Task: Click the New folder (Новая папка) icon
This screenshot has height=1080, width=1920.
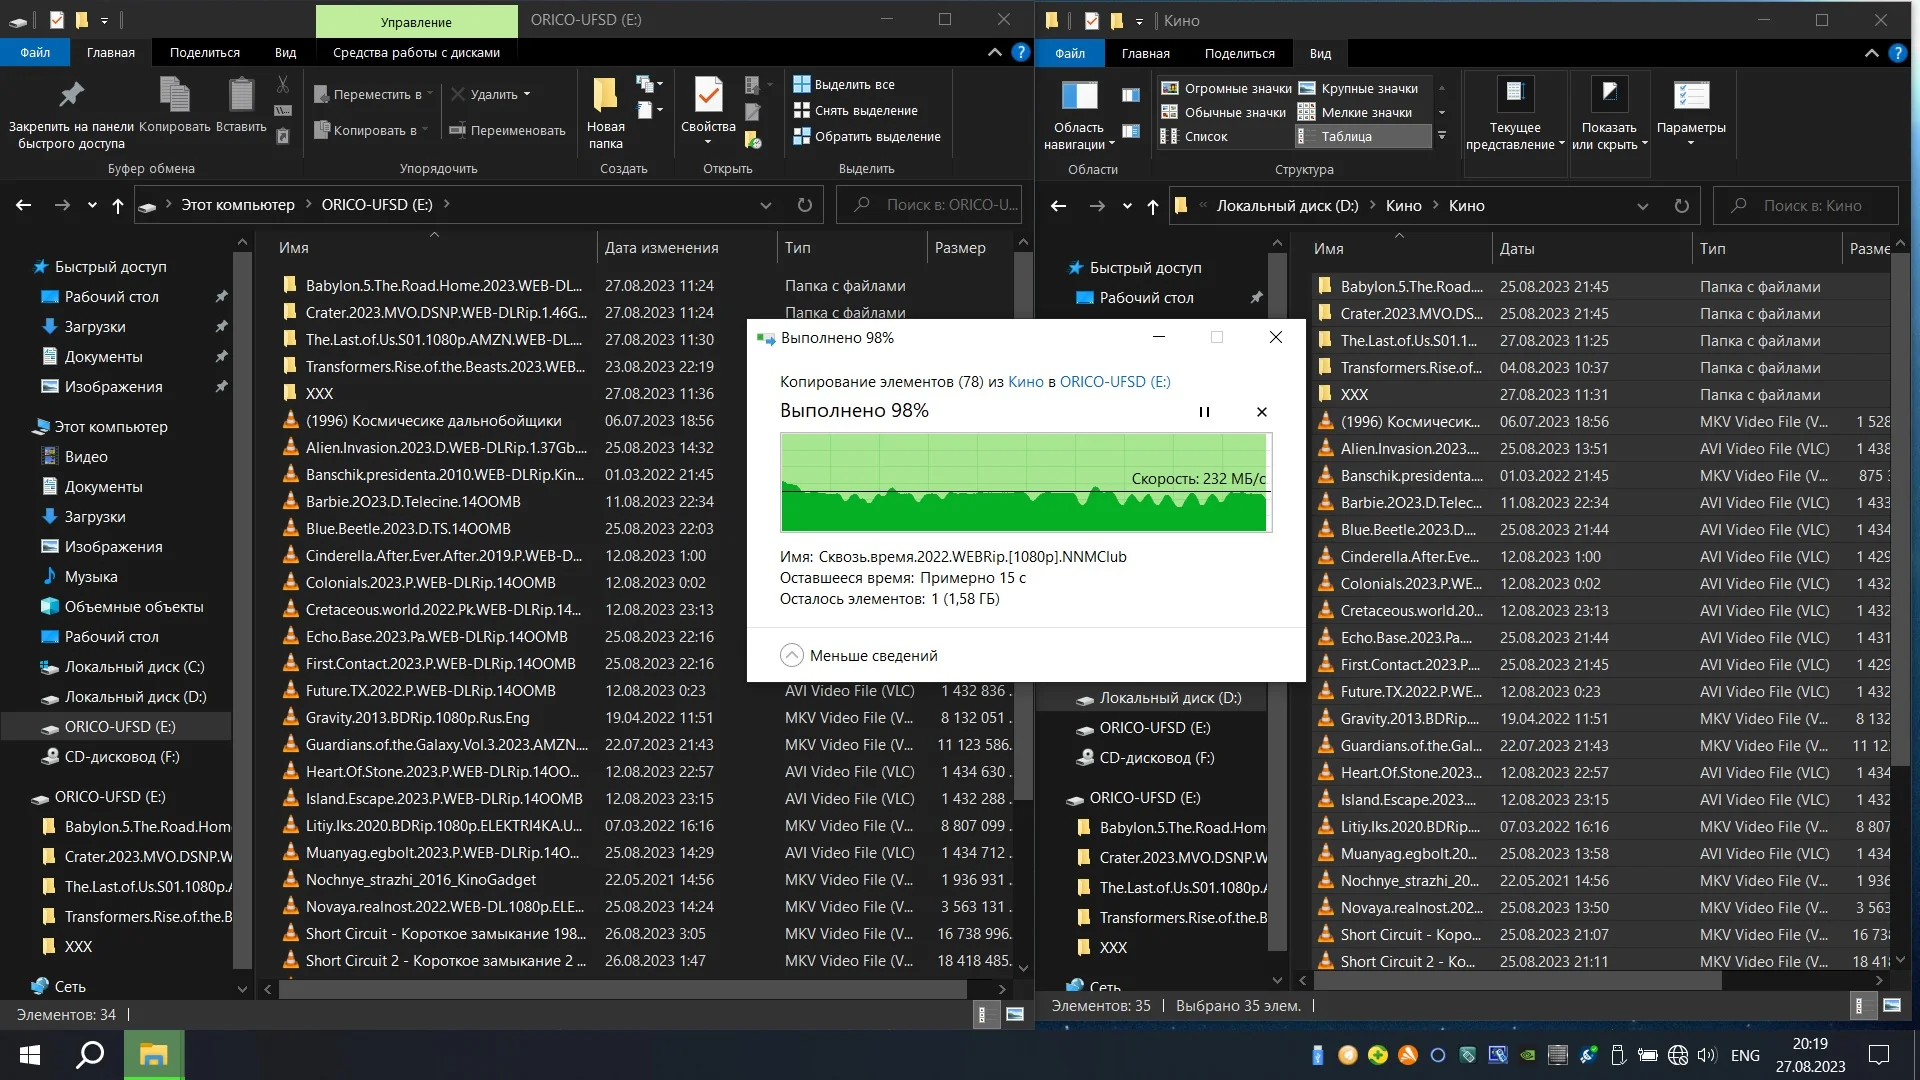Action: 605,96
